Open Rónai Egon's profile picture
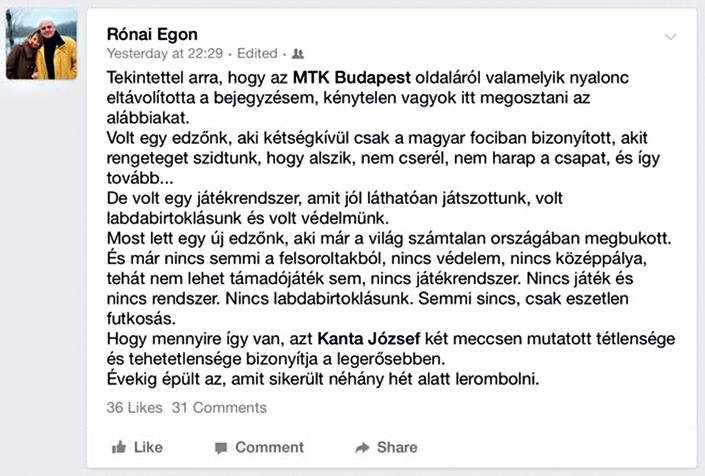The image size is (705, 476). [41, 44]
